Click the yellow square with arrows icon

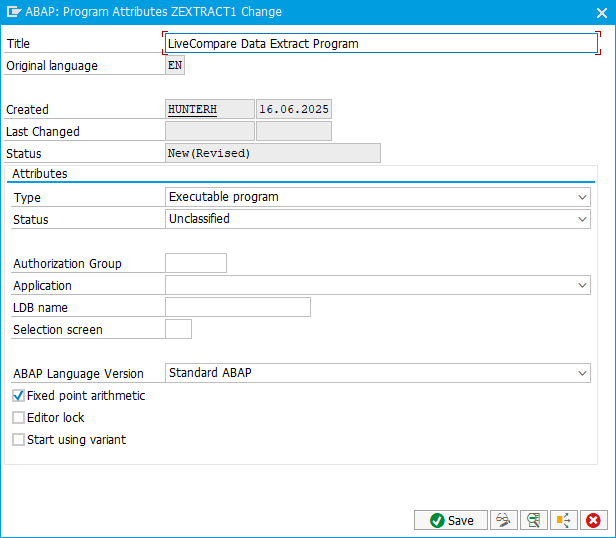563,520
